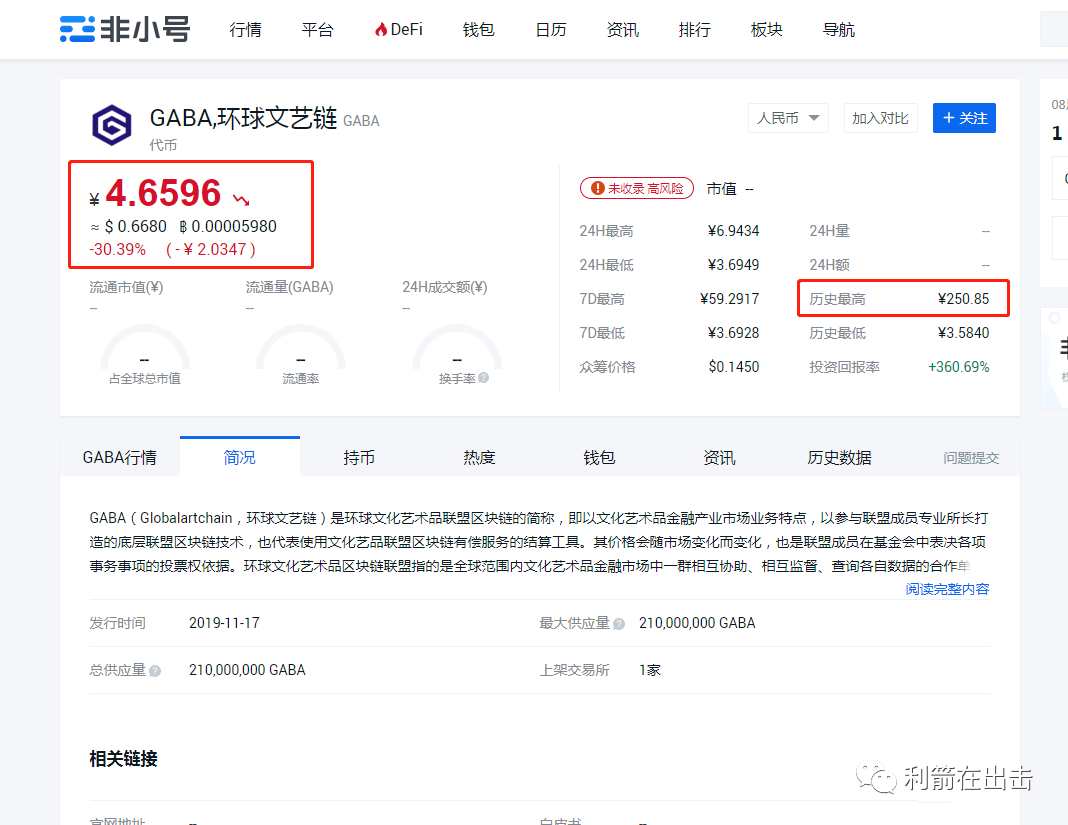Image resolution: width=1068 pixels, height=825 pixels.
Task: Click the 24H成交额(¥) label
Action: coord(444,287)
